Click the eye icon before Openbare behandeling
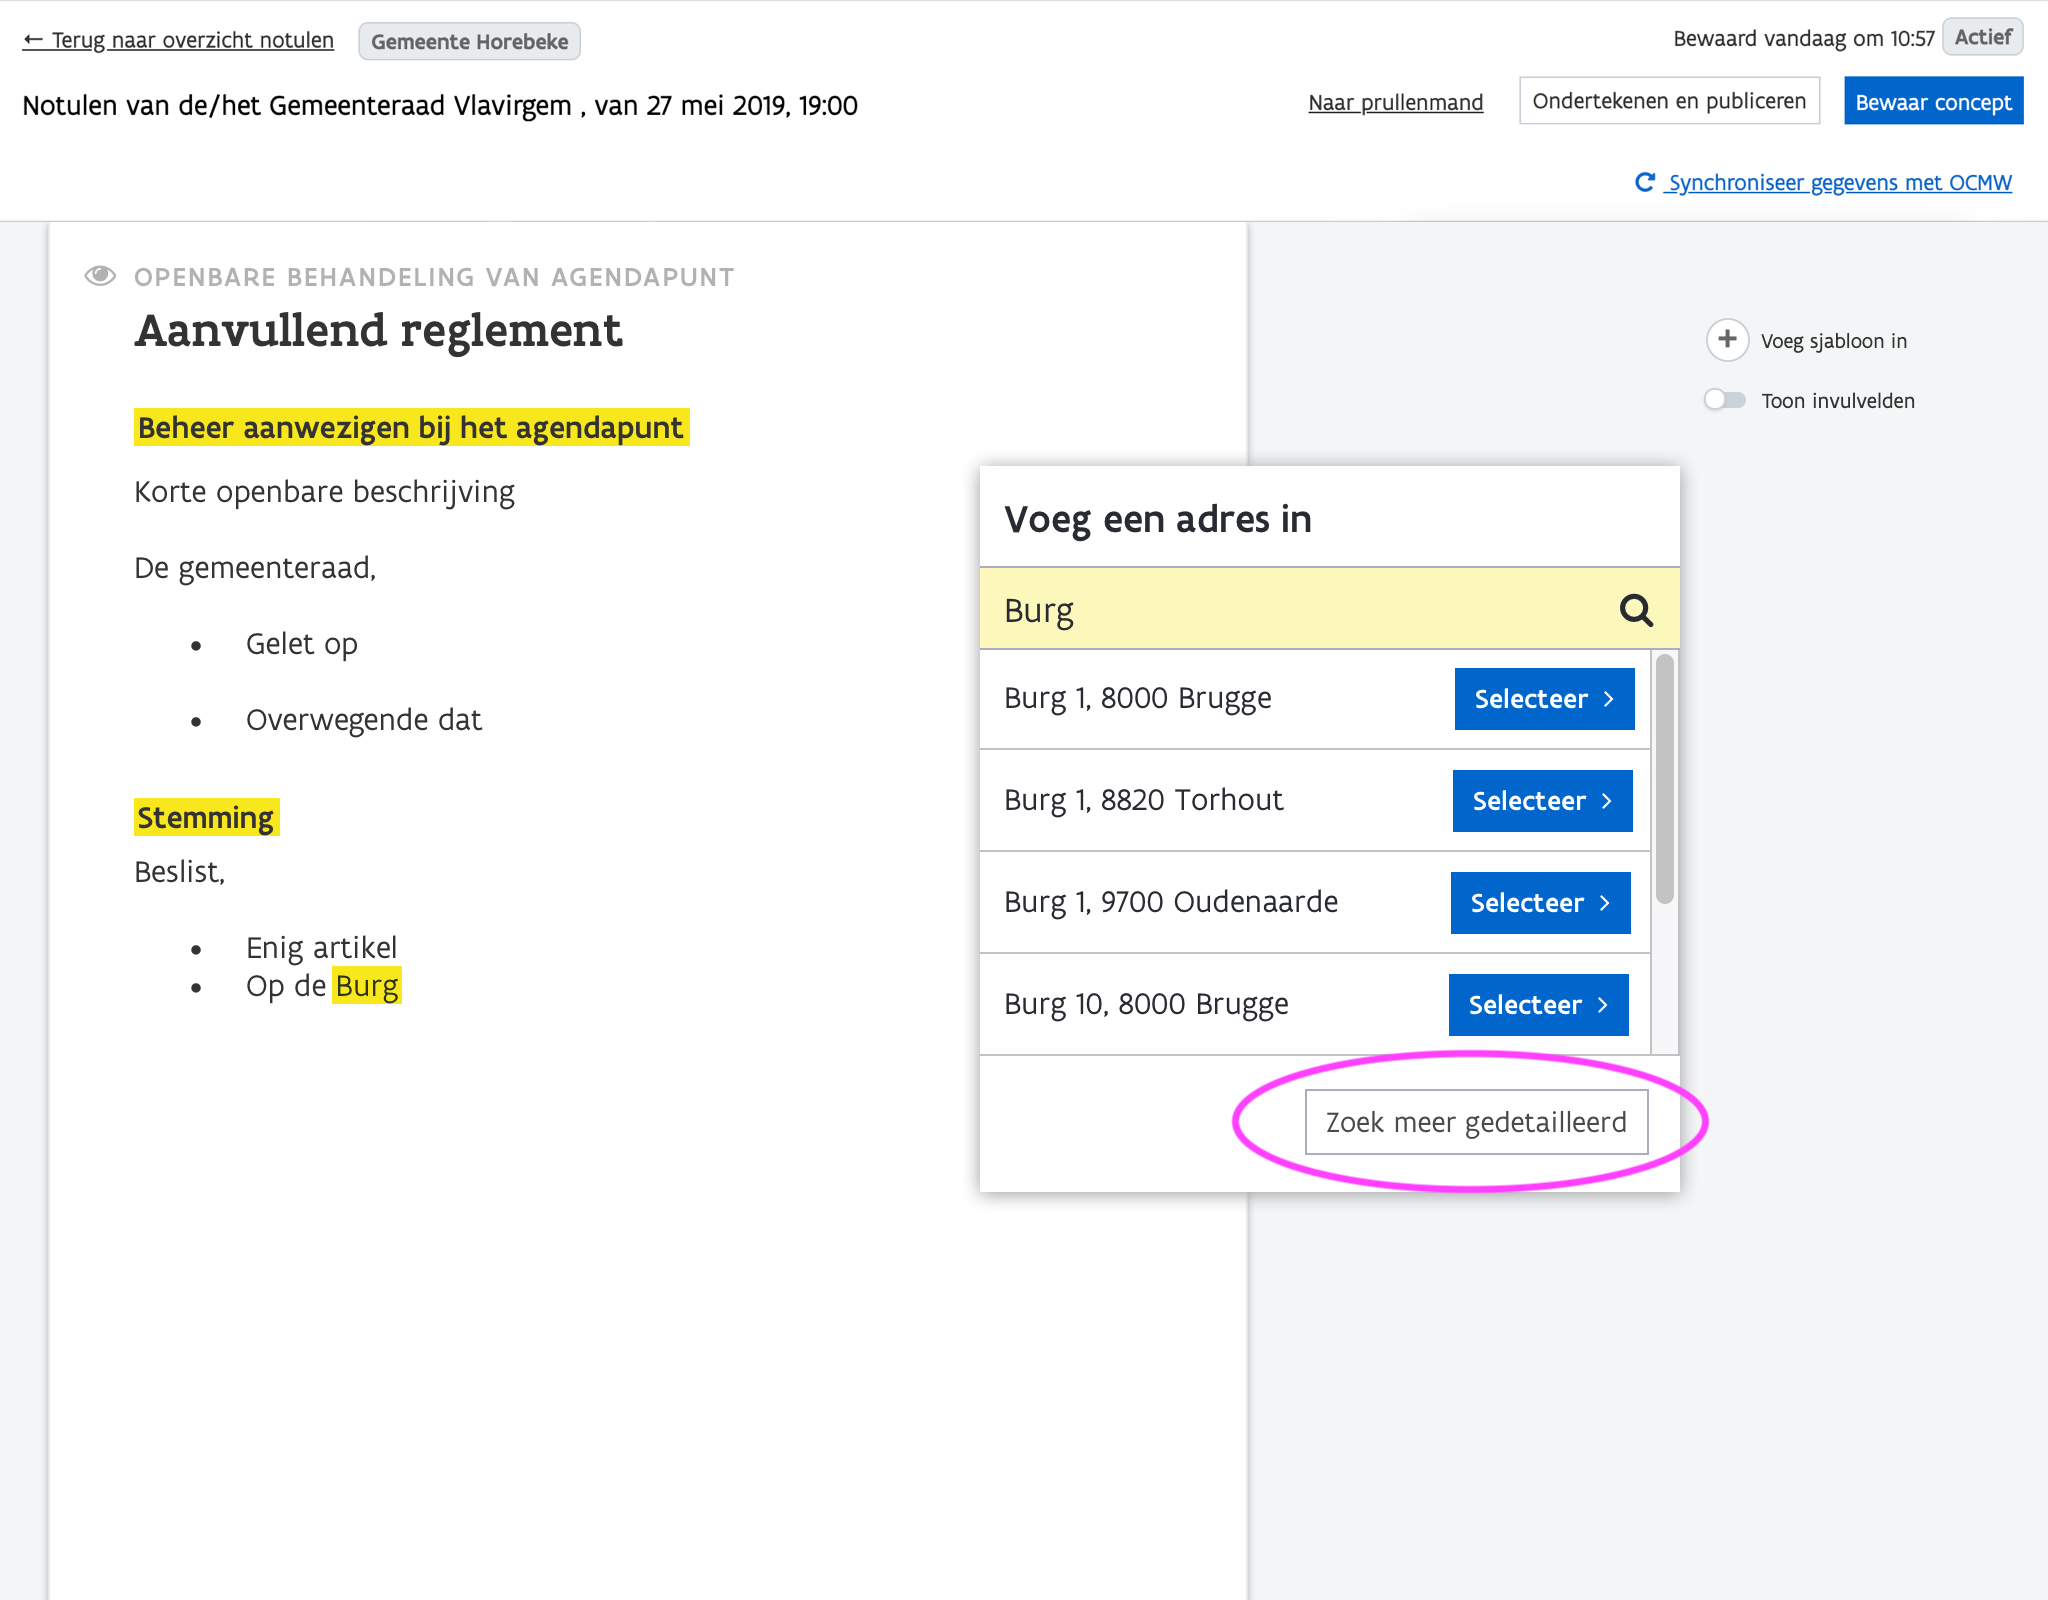Image resolution: width=2048 pixels, height=1600 pixels. click(100, 276)
